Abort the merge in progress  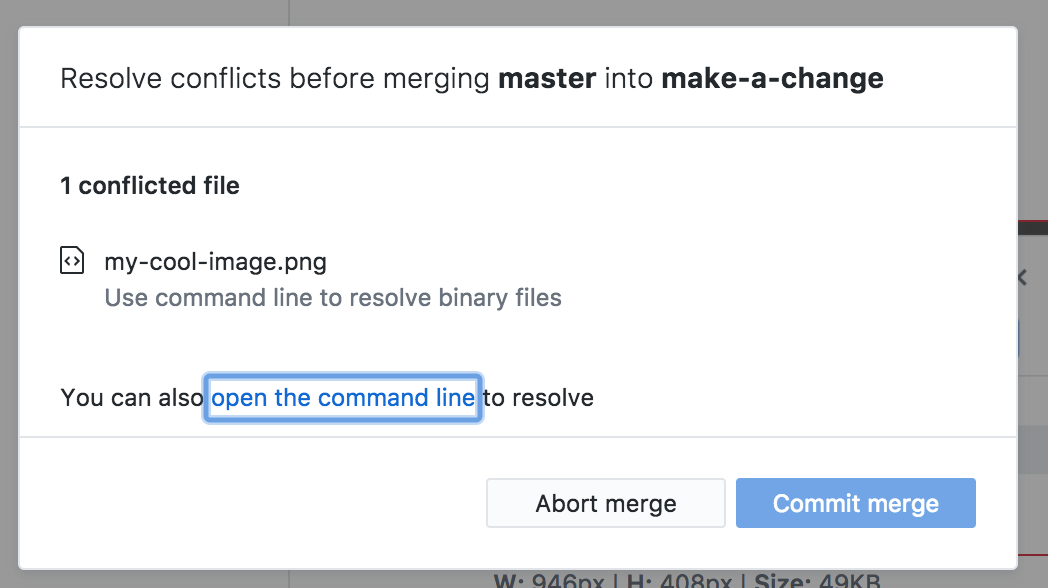605,503
